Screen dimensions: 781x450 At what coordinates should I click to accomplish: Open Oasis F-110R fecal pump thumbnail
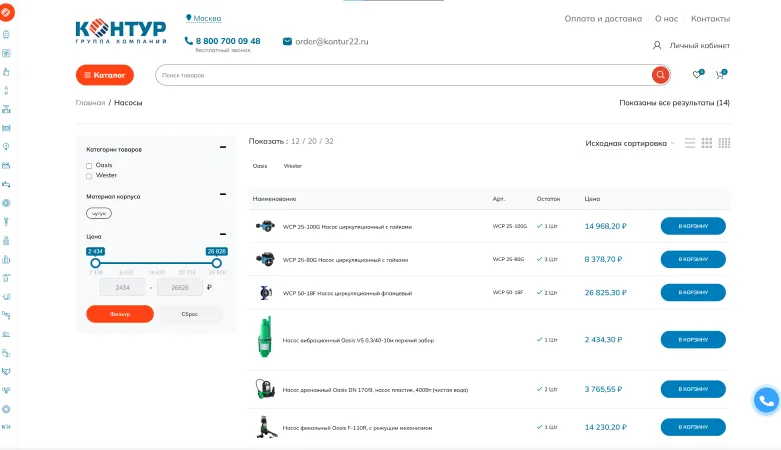(266, 427)
